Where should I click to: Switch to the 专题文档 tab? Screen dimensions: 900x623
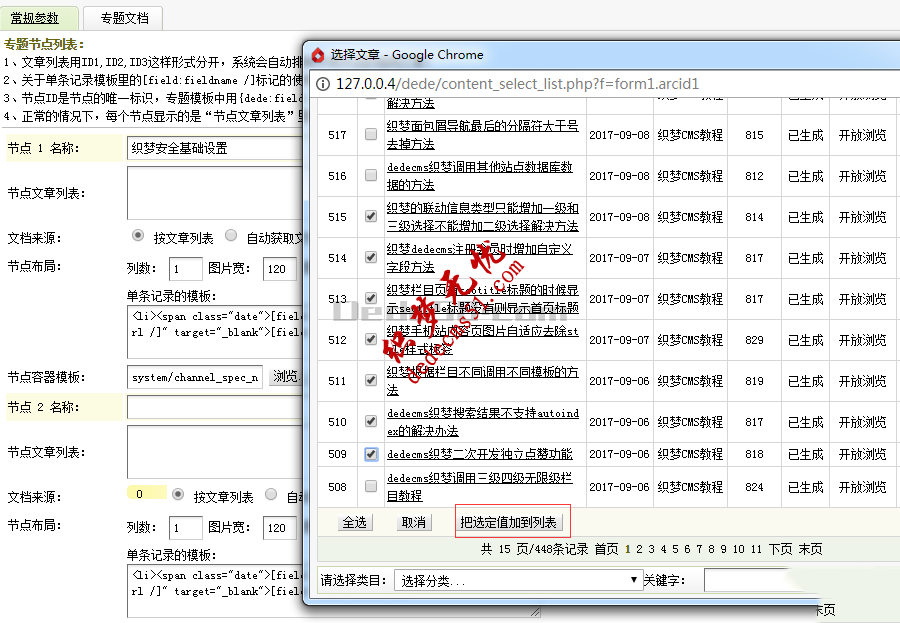(122, 17)
